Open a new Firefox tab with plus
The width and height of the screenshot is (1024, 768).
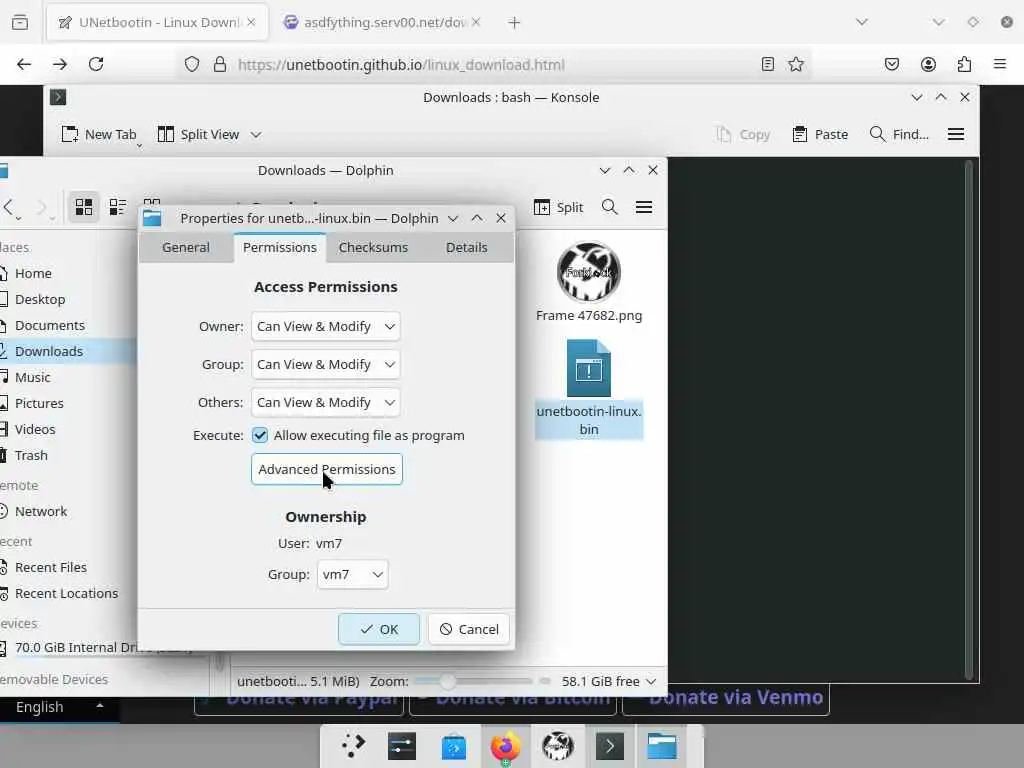pyautogui.click(x=514, y=23)
